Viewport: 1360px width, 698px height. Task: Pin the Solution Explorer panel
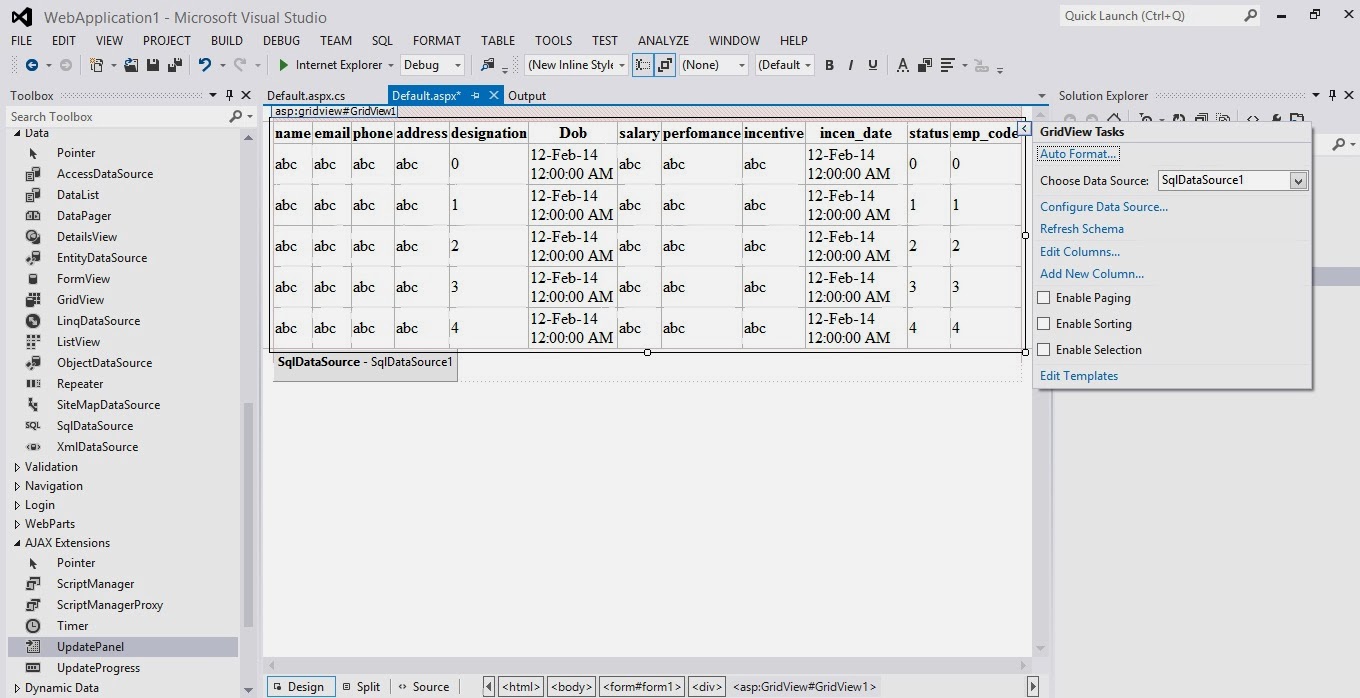(x=1333, y=95)
